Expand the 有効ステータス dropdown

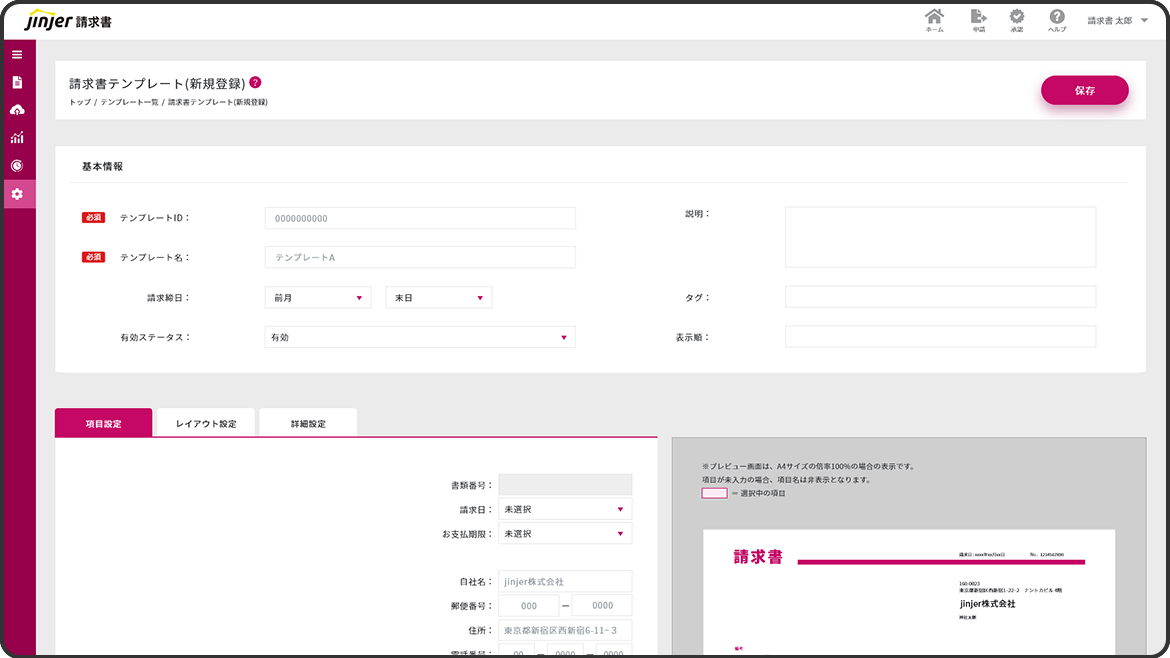[420, 338]
